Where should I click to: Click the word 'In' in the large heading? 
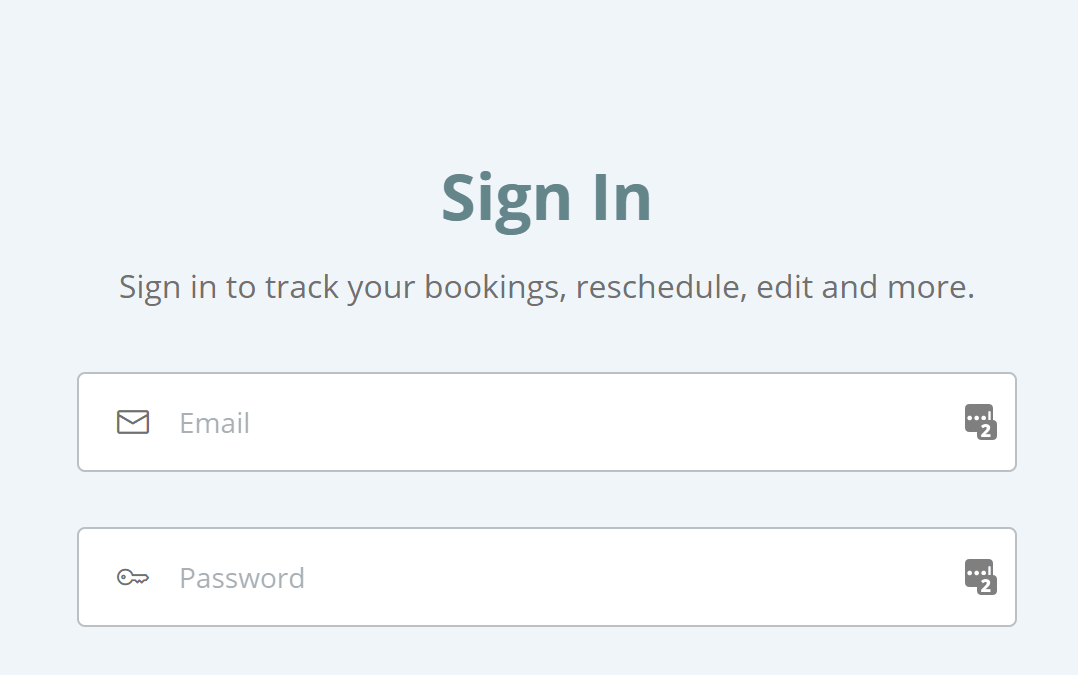point(622,198)
